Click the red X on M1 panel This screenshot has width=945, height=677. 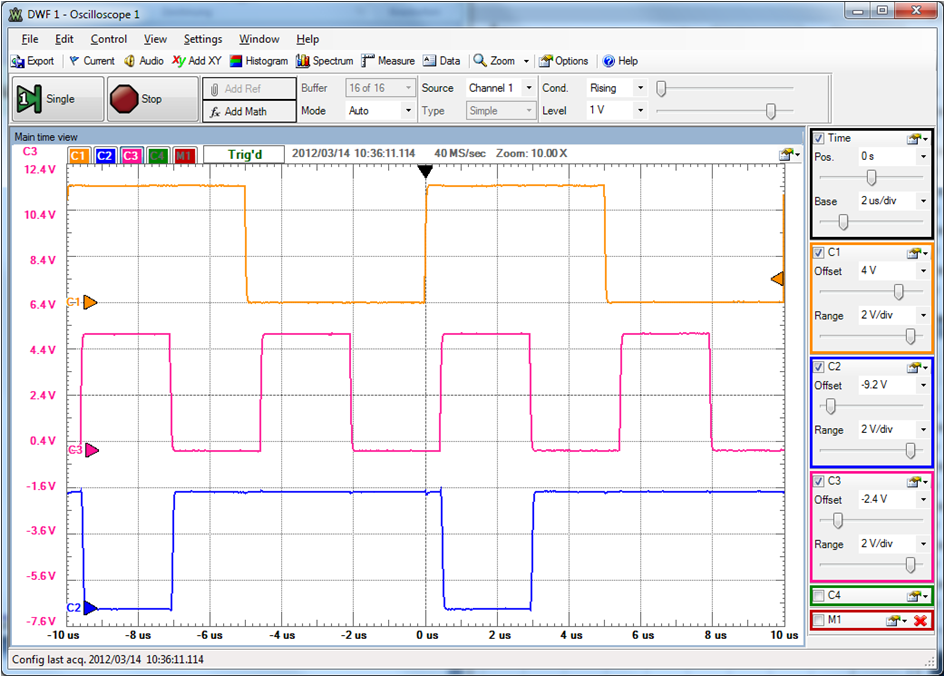pyautogui.click(x=920, y=621)
